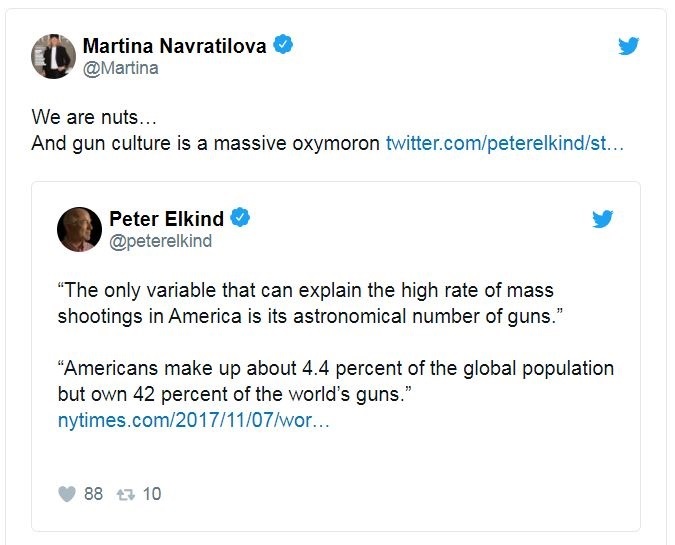Image resolution: width=675 pixels, height=545 pixels.
Task: Click verified badge beside Martina Navratilova
Action: tap(283, 45)
